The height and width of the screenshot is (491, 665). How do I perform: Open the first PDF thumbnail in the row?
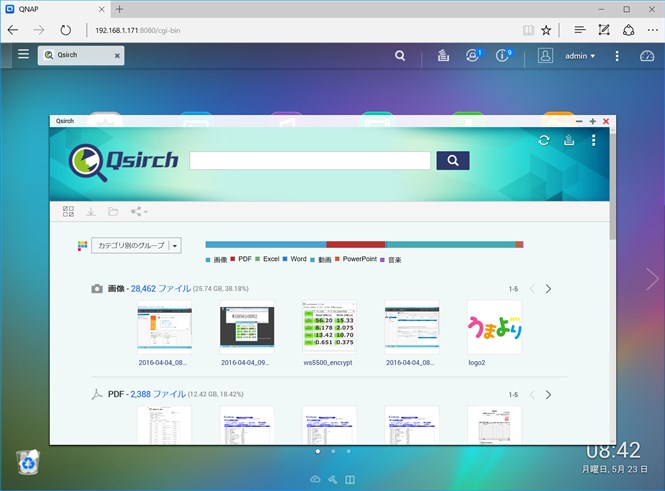tap(165, 425)
